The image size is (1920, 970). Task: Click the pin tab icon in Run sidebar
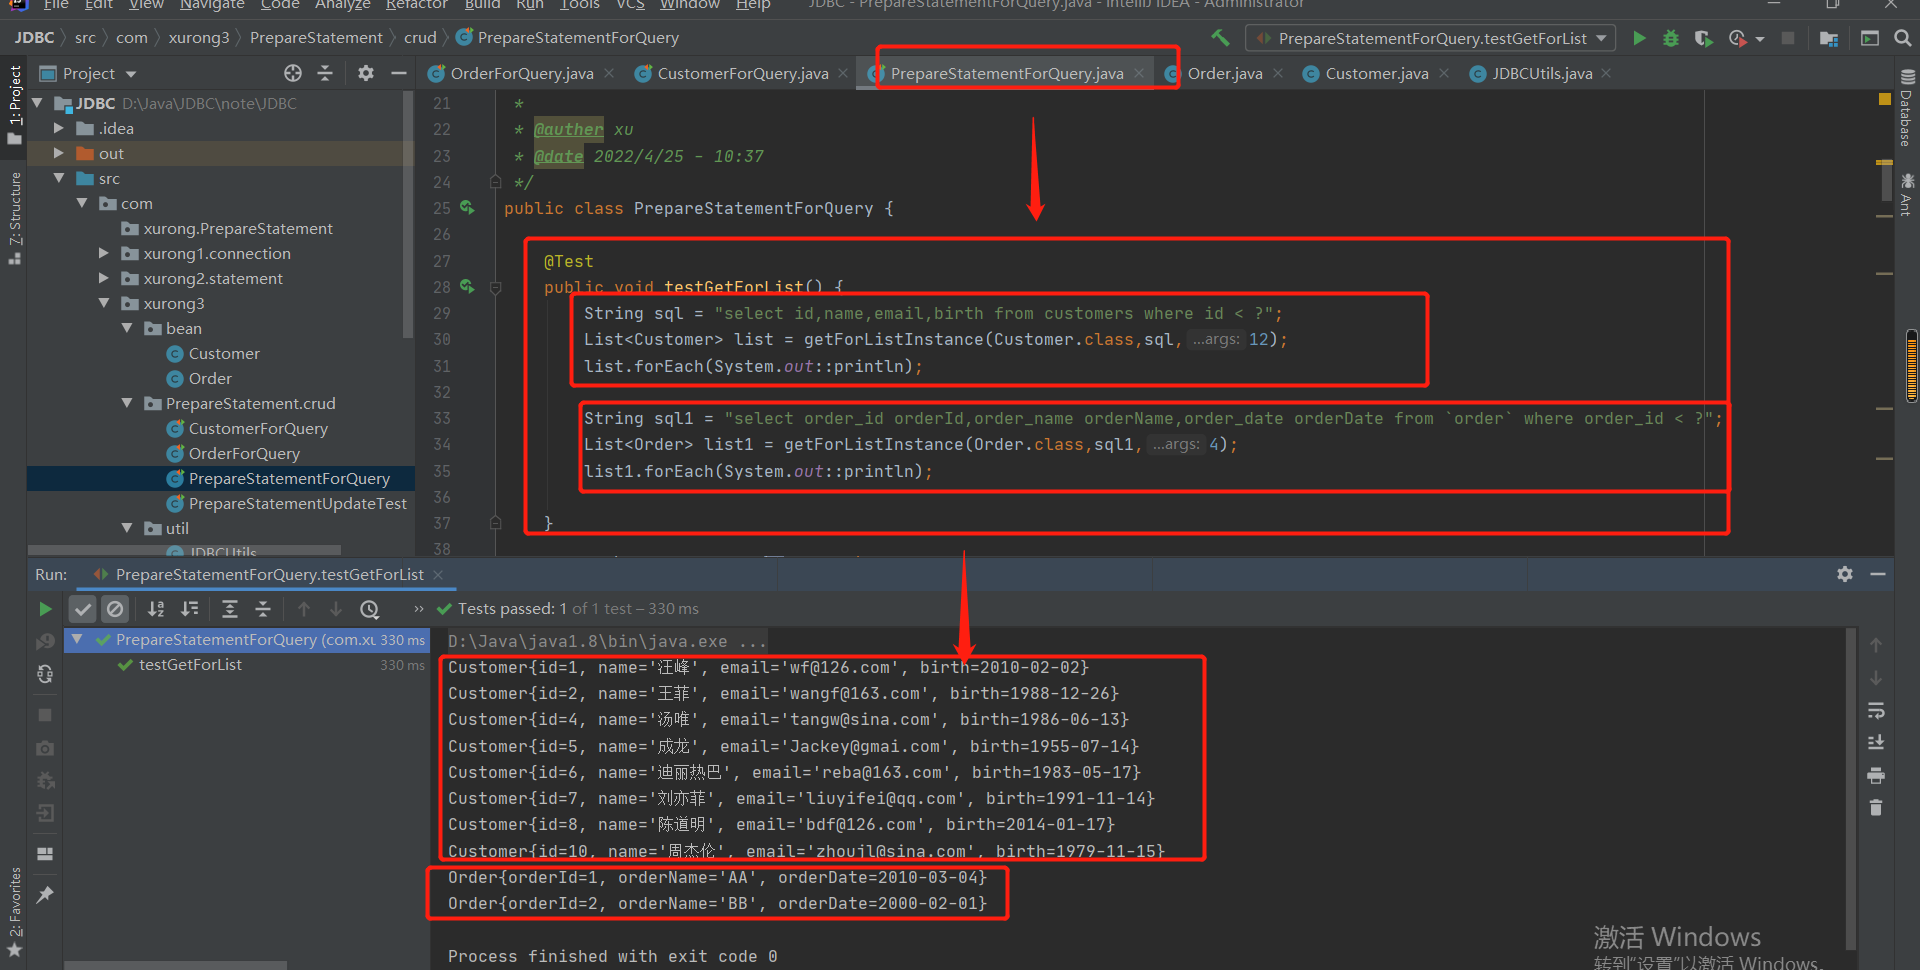45,895
